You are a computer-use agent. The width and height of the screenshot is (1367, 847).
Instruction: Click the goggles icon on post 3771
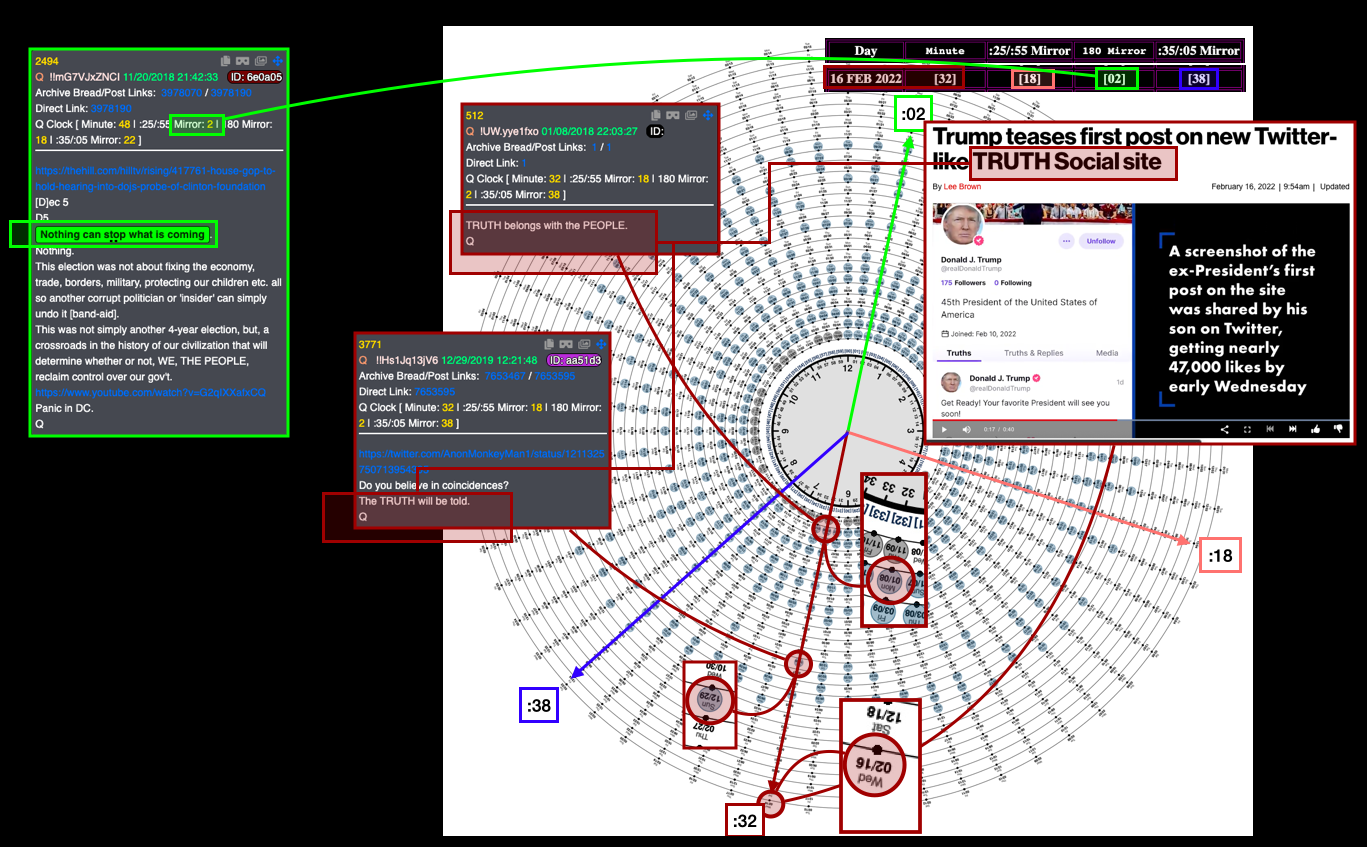565,344
